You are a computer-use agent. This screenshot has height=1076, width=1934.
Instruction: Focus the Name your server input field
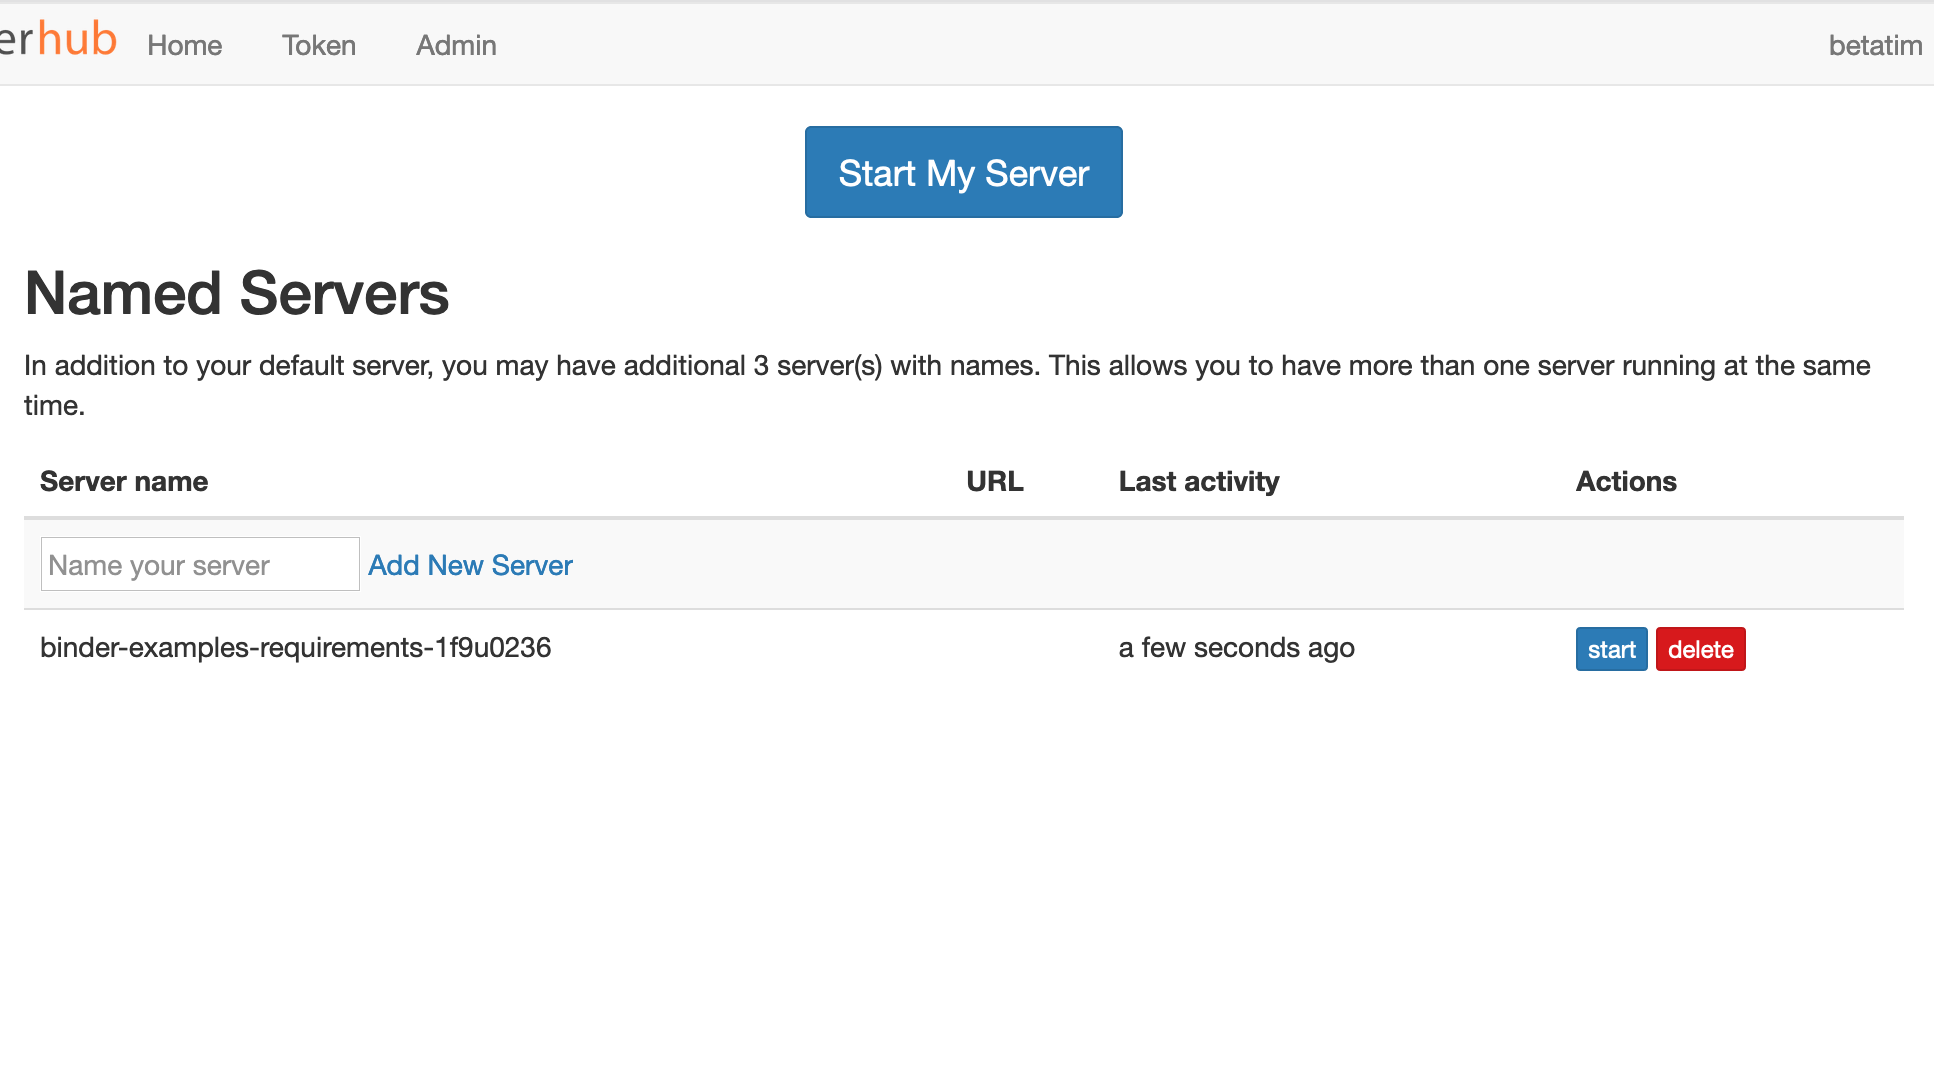[x=199, y=564]
